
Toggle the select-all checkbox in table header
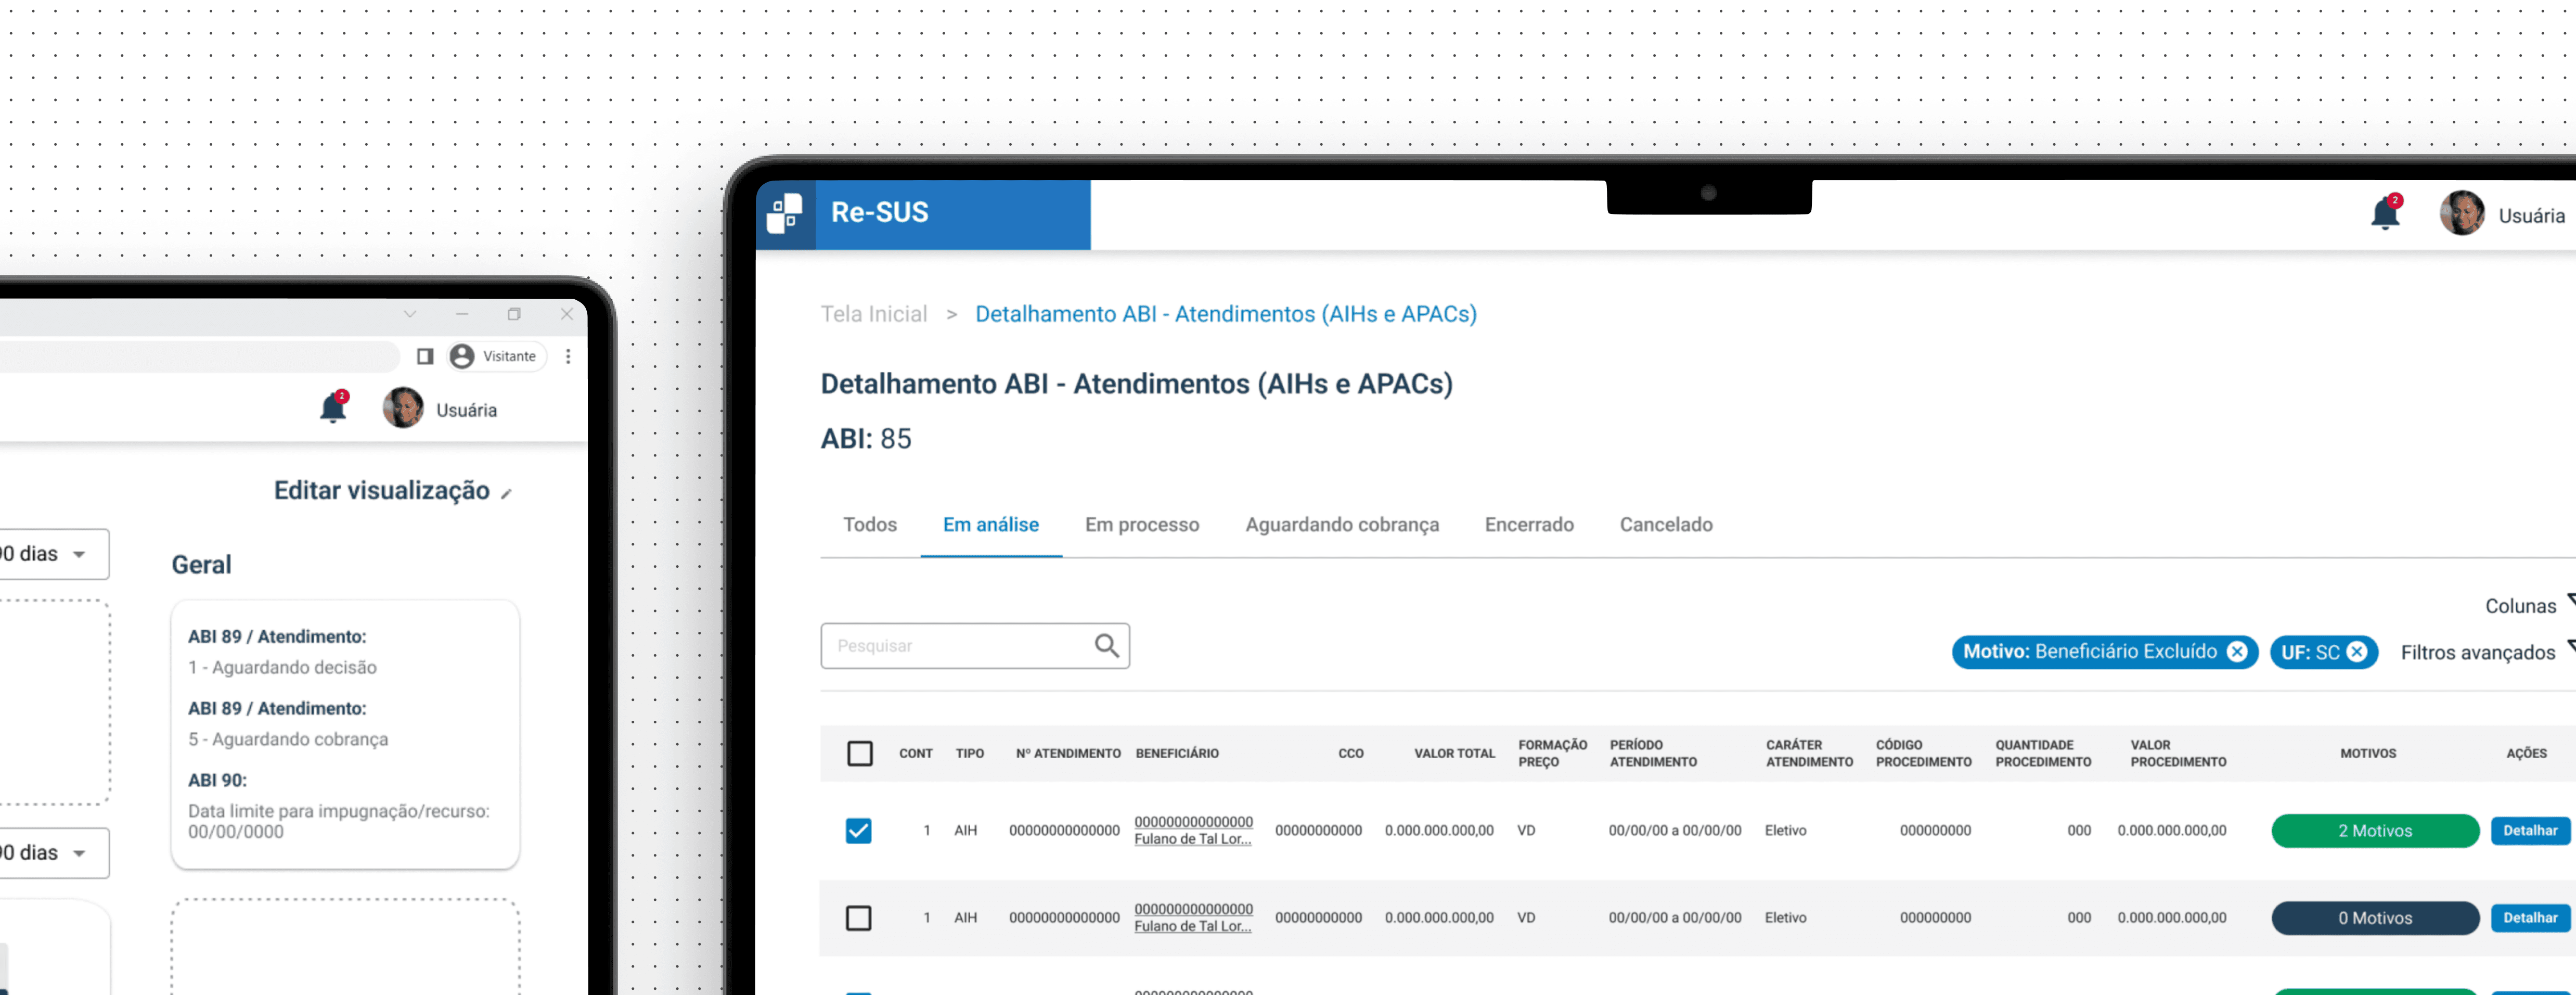click(x=859, y=753)
